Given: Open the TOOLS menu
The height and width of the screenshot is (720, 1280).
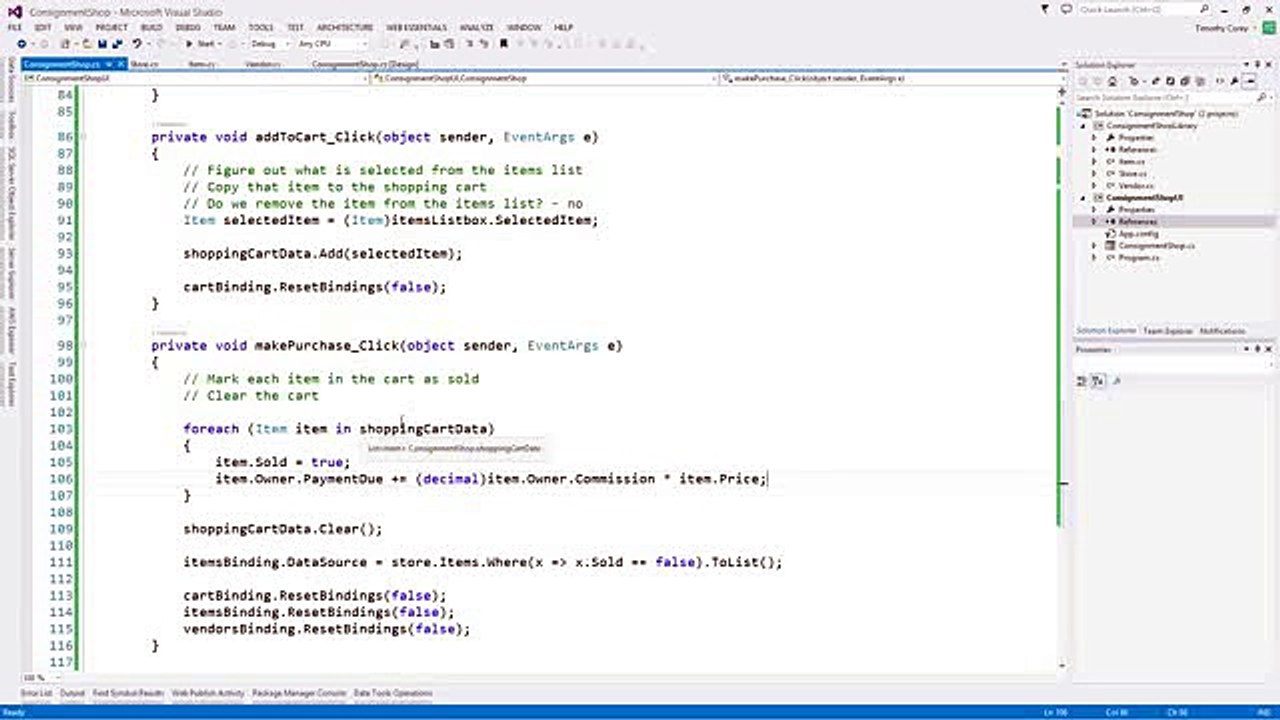Looking at the screenshot, I should (261, 28).
